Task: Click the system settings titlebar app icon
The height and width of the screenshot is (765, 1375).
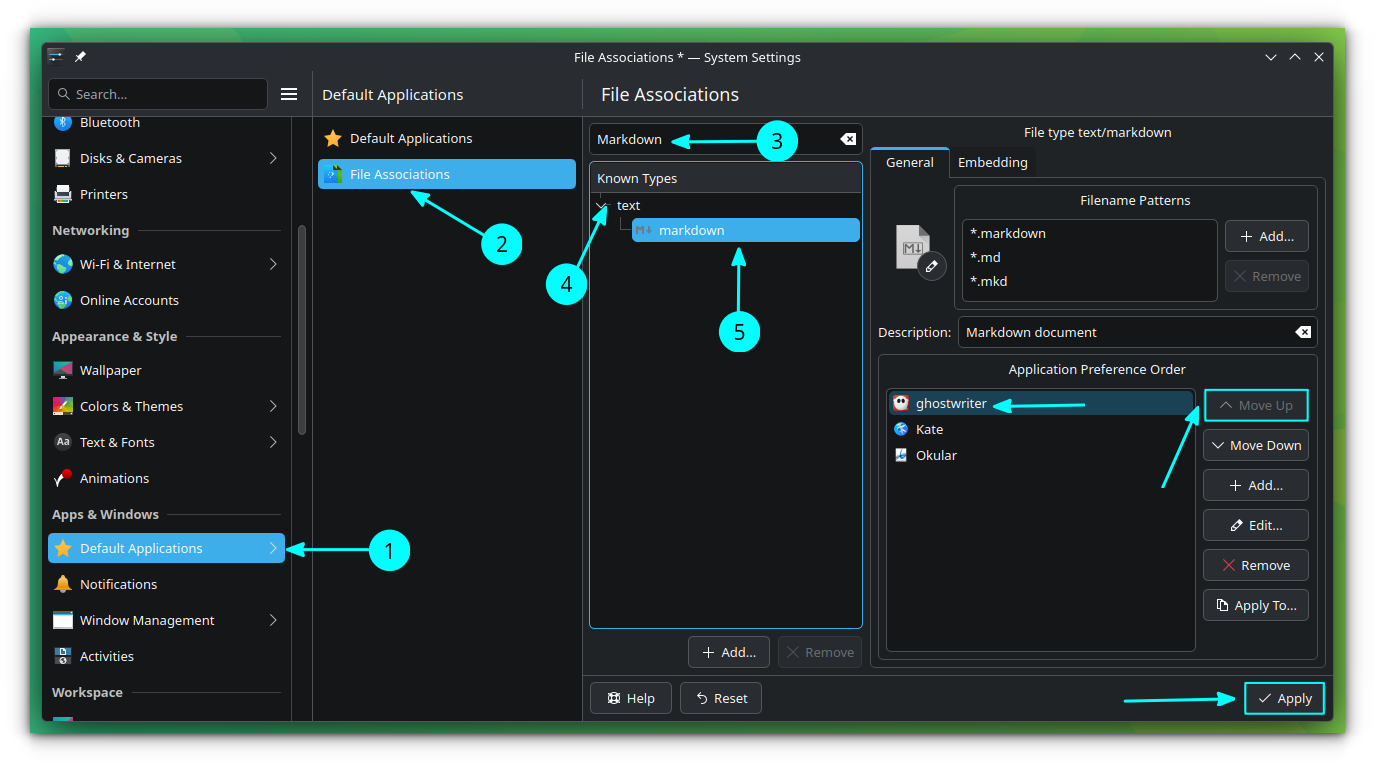Action: [x=56, y=57]
